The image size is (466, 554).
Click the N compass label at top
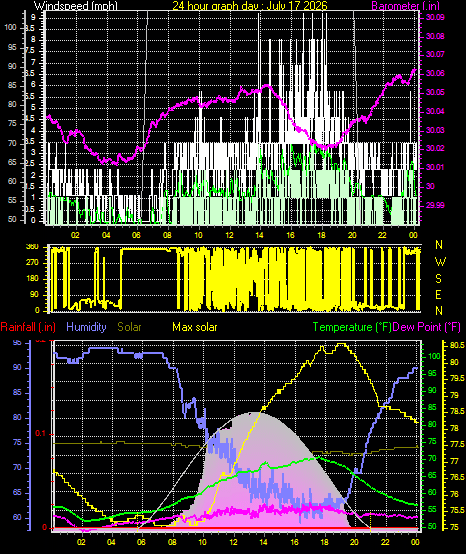439,244
